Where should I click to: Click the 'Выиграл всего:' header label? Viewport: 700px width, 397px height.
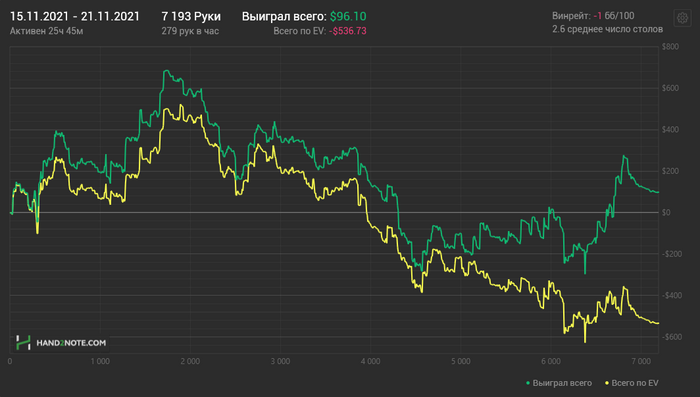[x=284, y=17]
